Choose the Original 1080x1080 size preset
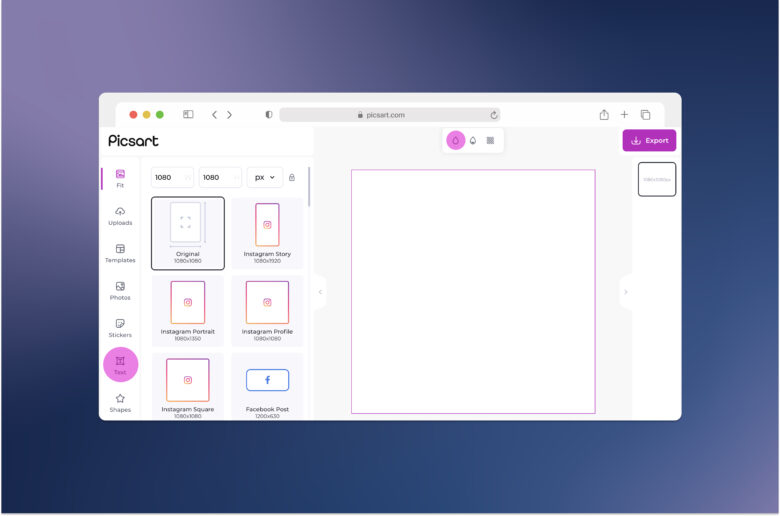This screenshot has width=780, height=516. pos(188,233)
